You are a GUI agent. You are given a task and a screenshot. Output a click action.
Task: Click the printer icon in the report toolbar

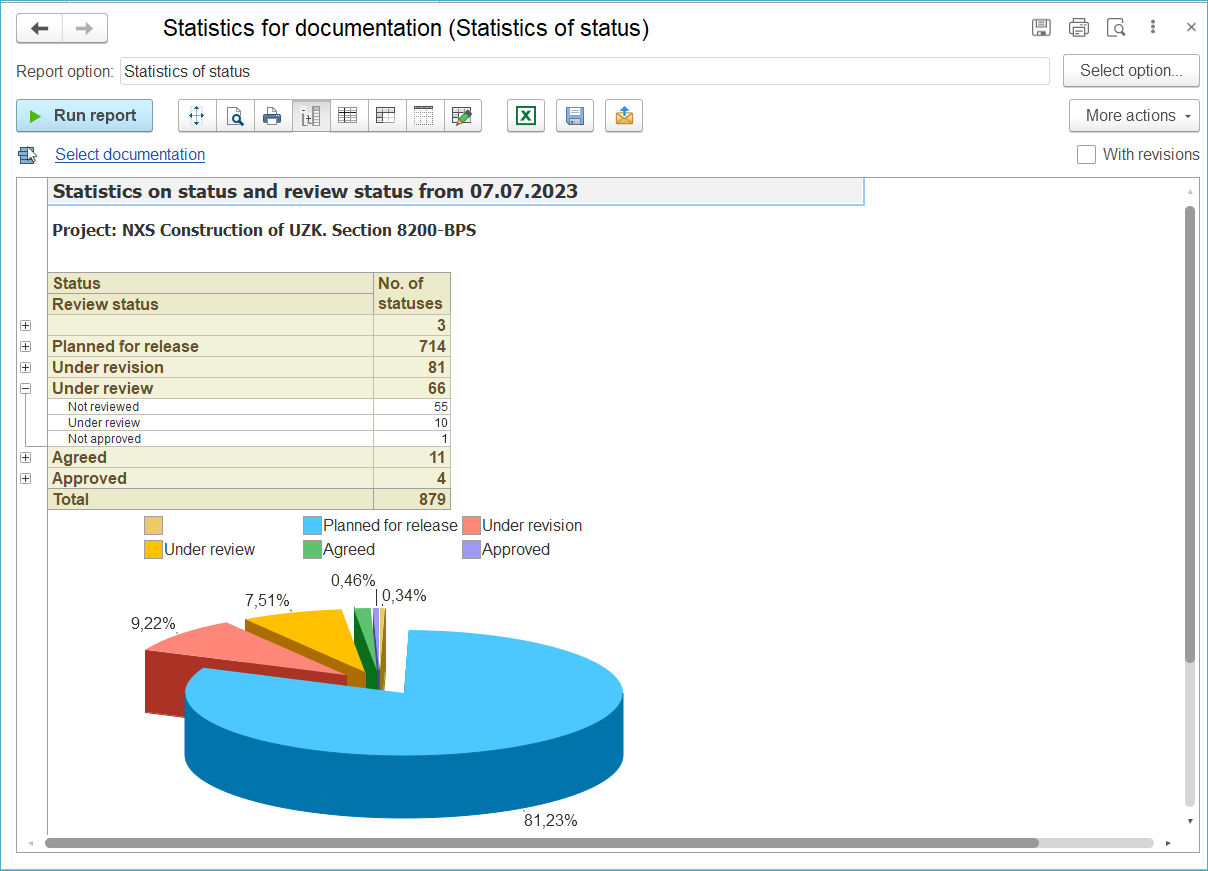pyautogui.click(x=272, y=116)
